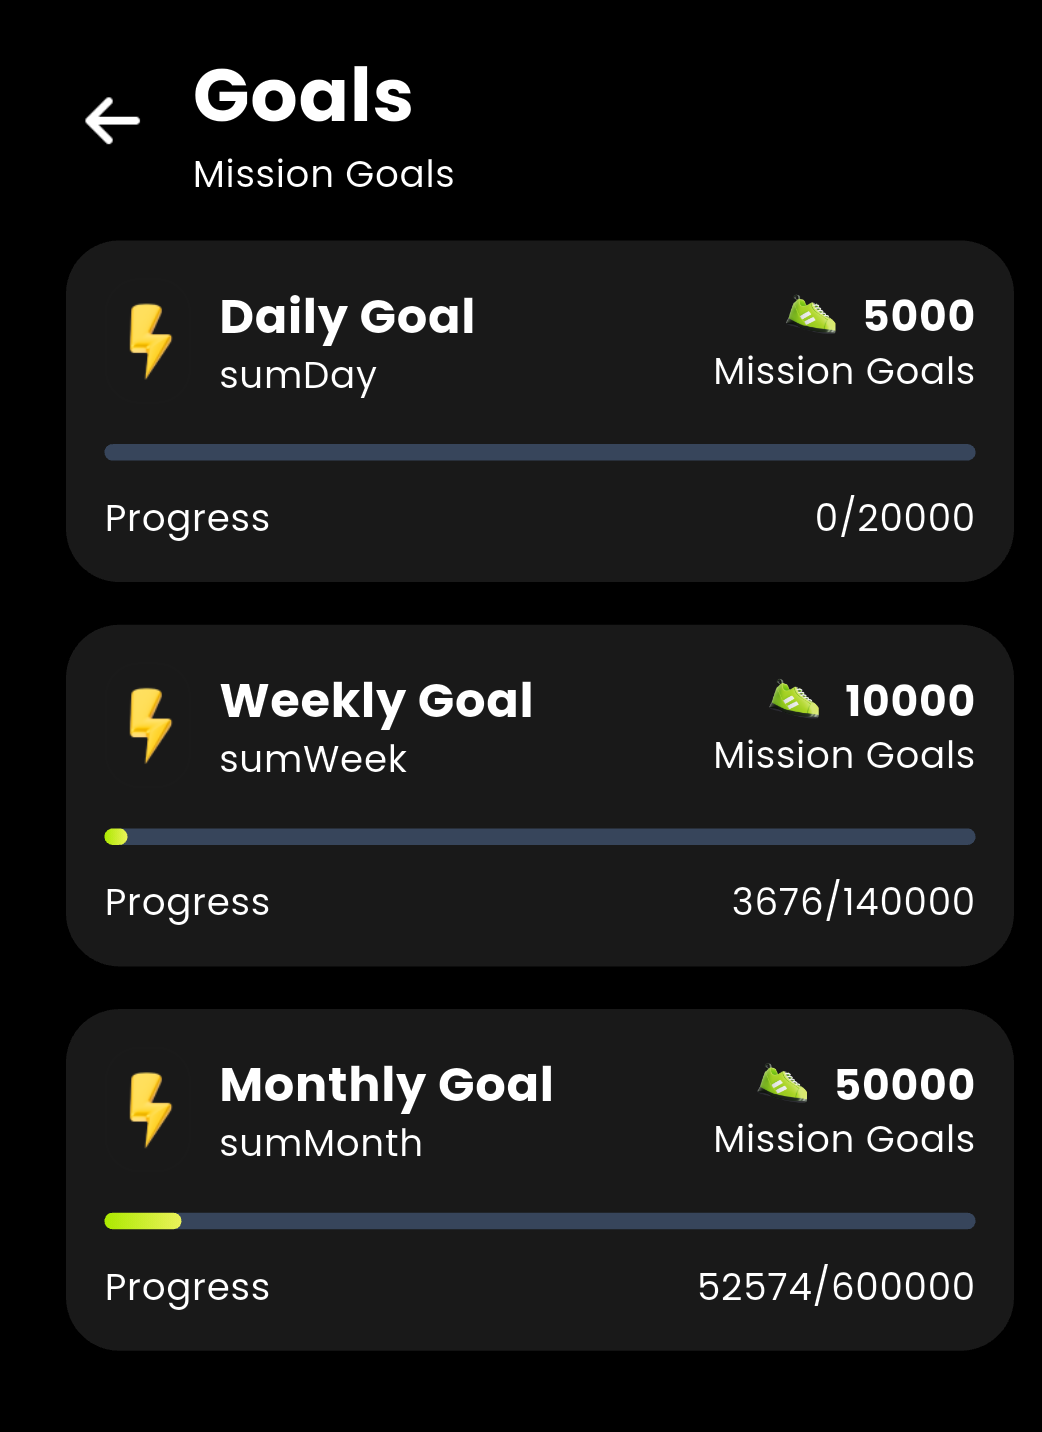This screenshot has height=1432, width=1042.
Task: Click the Monthly Goal progress bar
Action: pyautogui.click(x=540, y=1221)
